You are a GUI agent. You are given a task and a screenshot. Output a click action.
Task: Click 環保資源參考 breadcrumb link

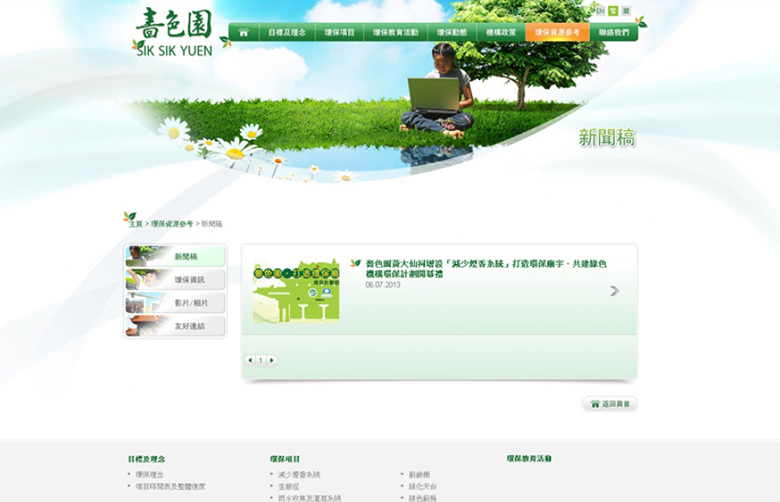click(x=172, y=224)
